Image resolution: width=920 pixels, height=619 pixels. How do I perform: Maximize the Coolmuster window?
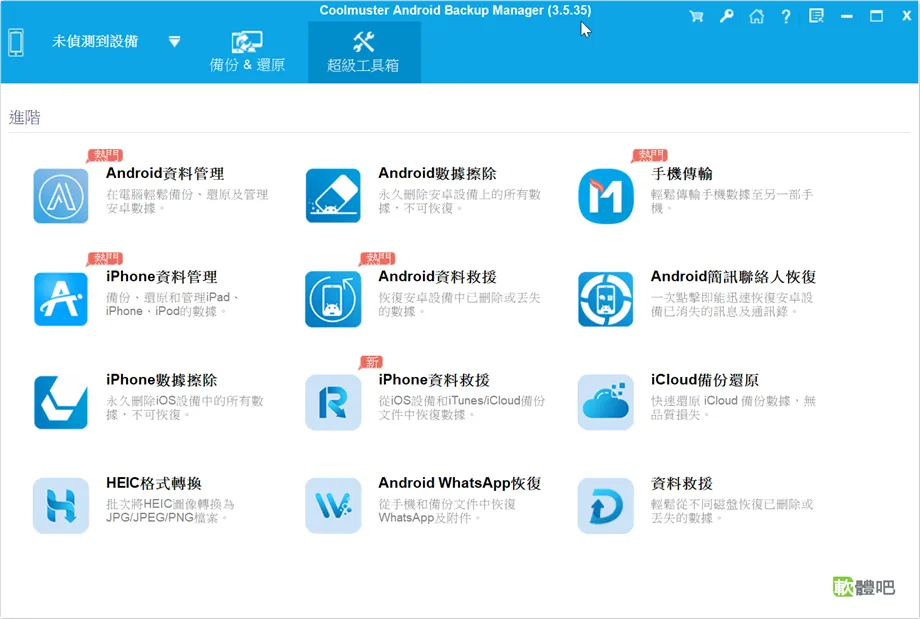[x=876, y=16]
